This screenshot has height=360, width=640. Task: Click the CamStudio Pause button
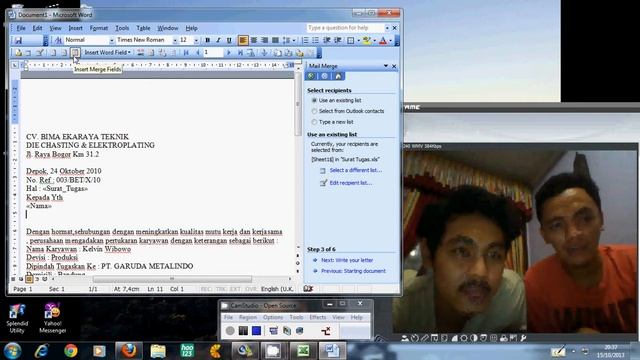243,331
